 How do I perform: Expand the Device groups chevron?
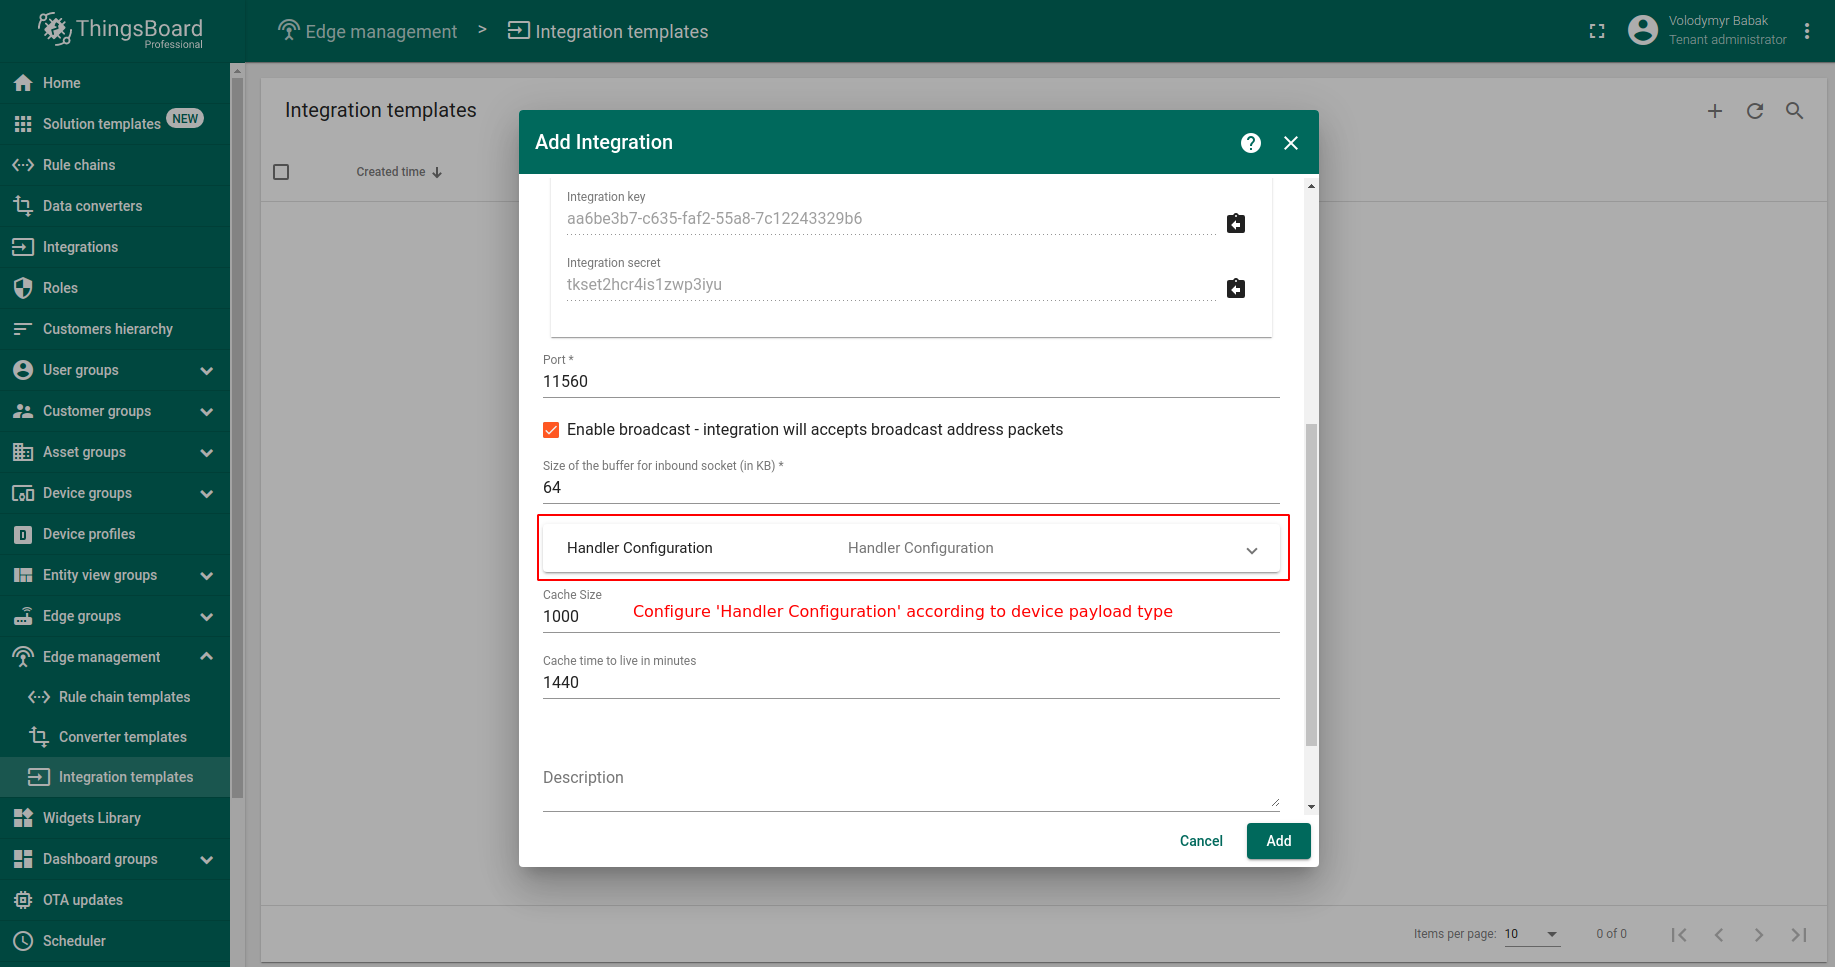(207, 494)
